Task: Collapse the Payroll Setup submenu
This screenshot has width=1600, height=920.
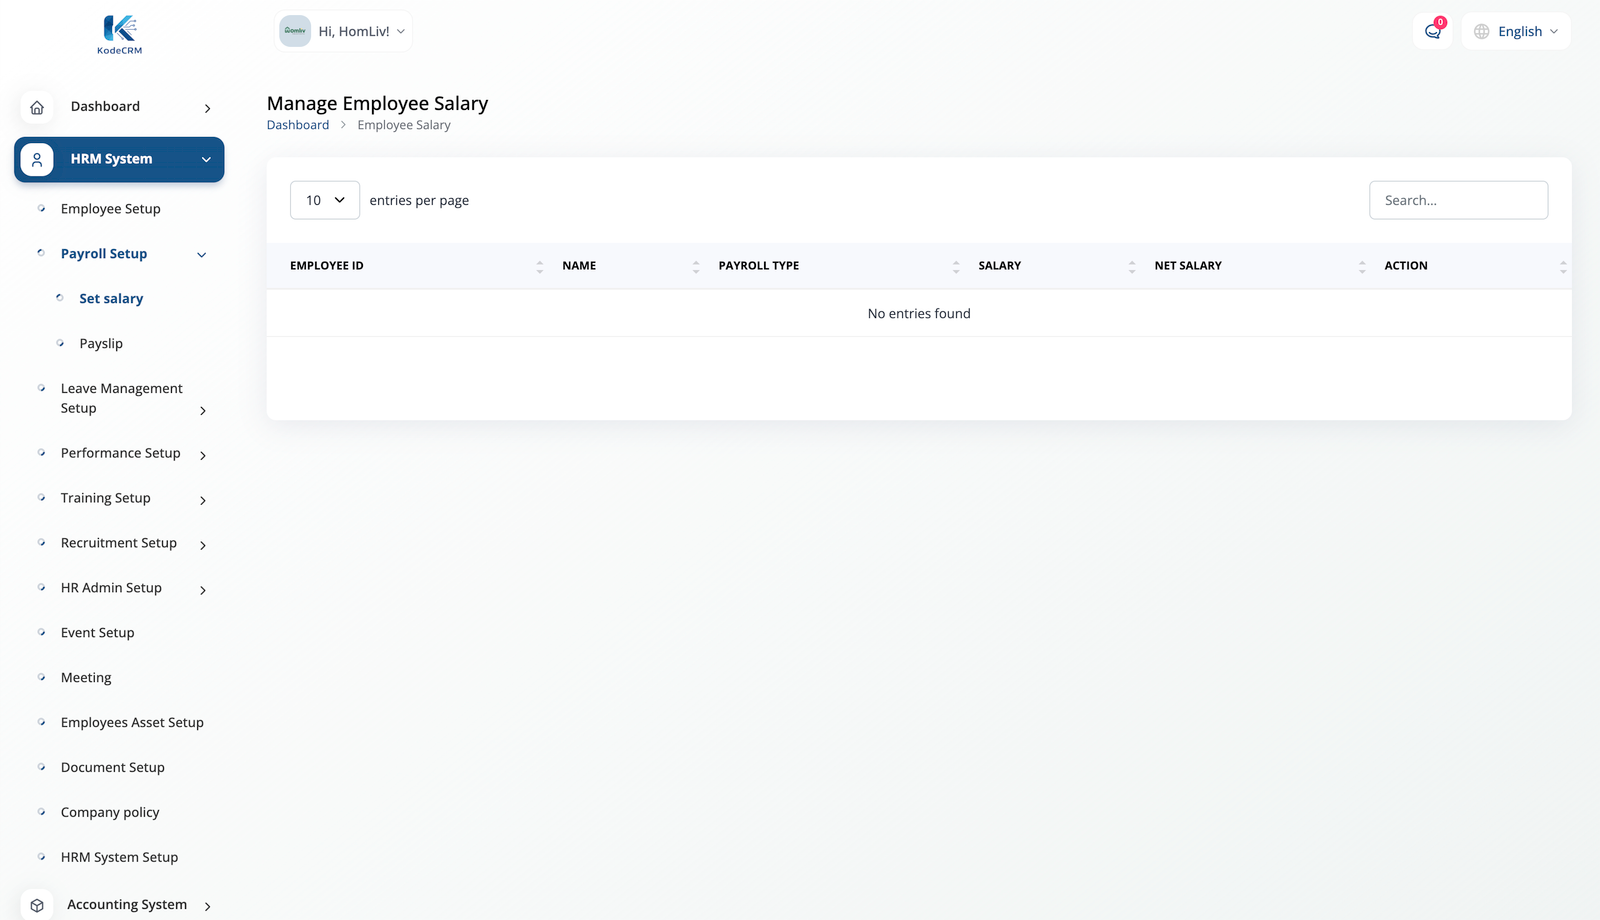Action: point(201,254)
